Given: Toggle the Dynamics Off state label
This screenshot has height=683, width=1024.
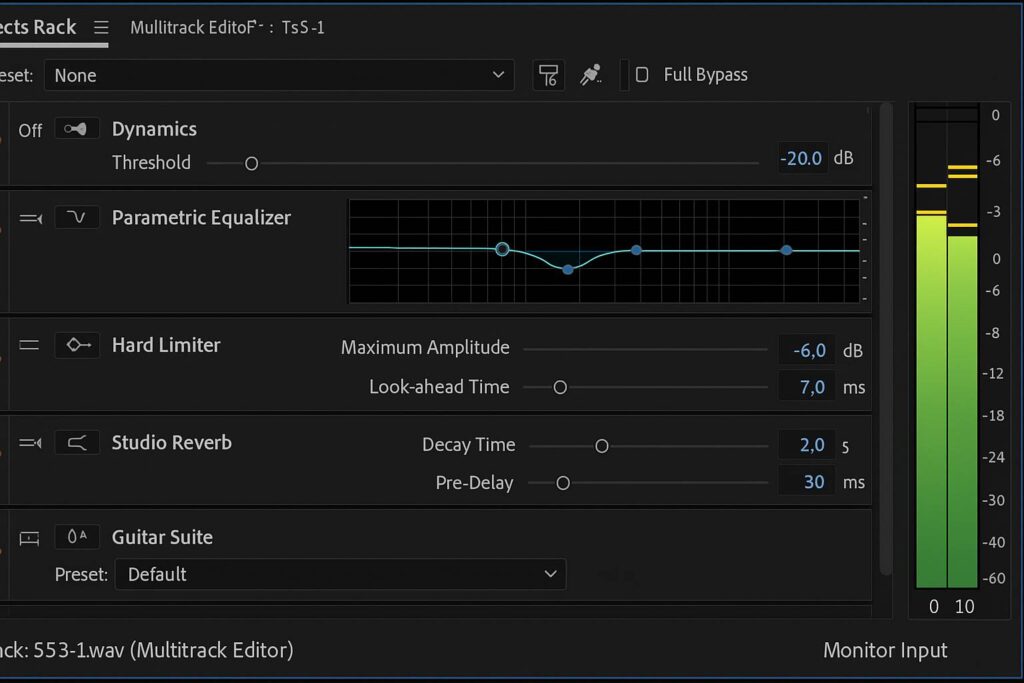Looking at the screenshot, I should point(30,130).
